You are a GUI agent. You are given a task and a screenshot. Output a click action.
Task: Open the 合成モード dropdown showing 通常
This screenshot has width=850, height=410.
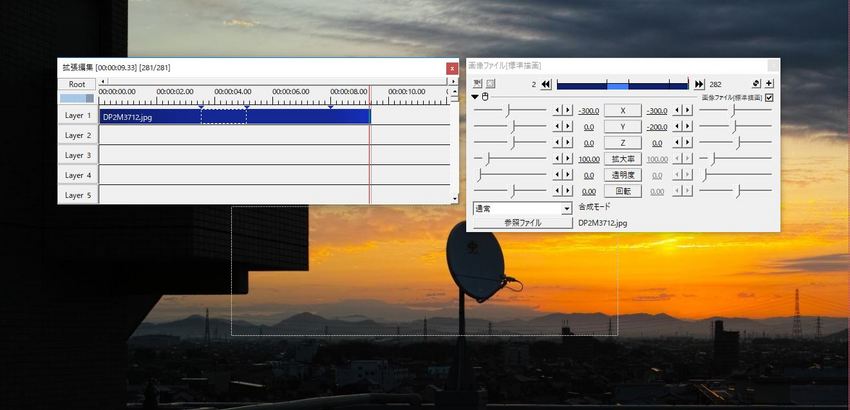click(x=523, y=208)
